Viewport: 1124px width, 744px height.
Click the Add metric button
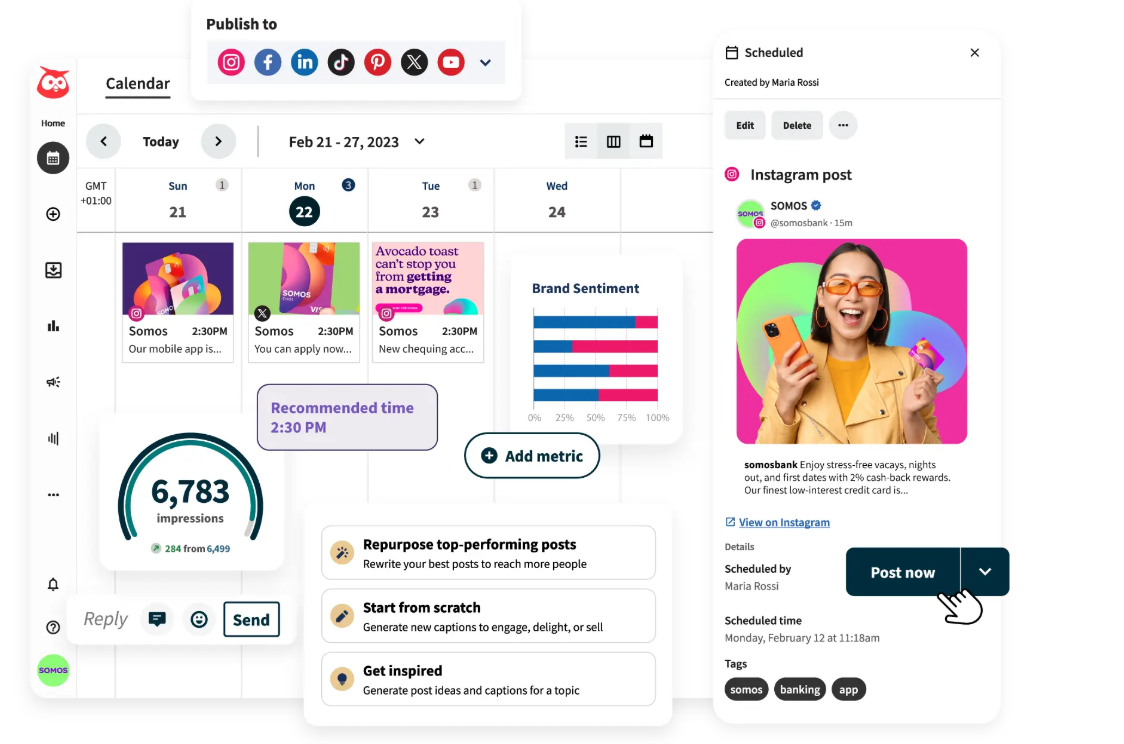(532, 456)
